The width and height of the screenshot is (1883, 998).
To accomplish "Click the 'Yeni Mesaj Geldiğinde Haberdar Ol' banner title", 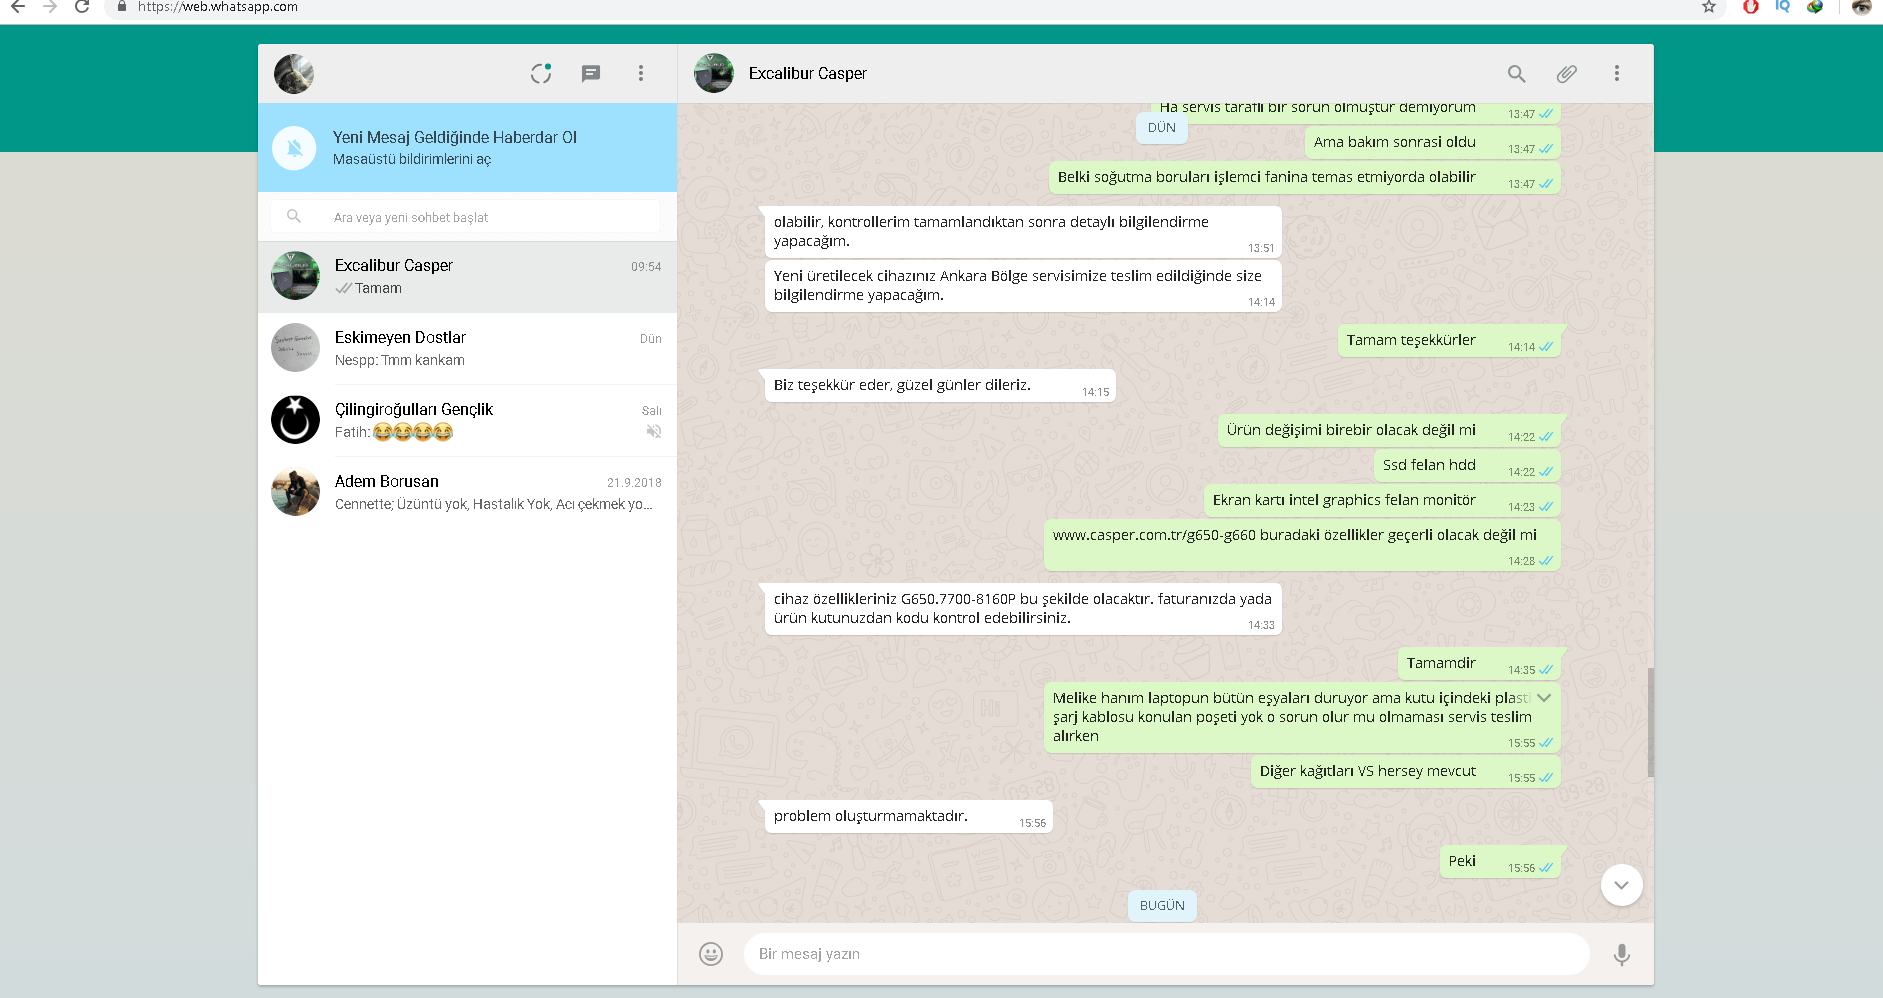I will (455, 137).
